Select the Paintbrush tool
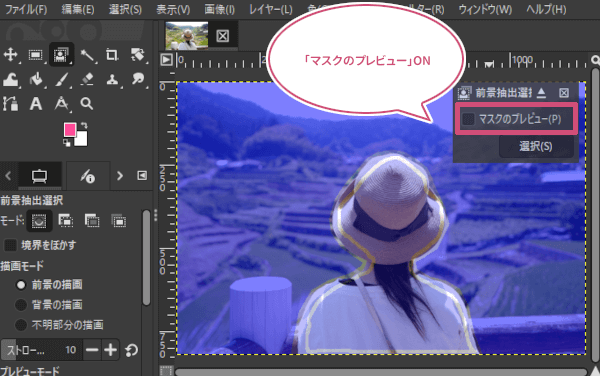The image size is (600, 376). (61, 80)
